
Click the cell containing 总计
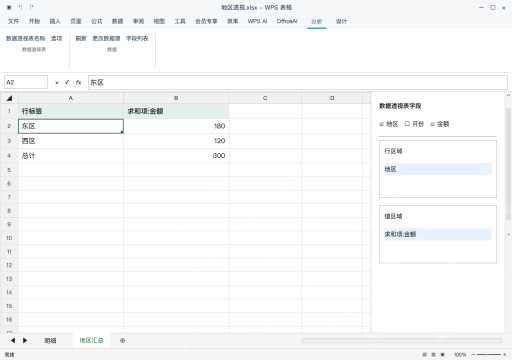point(71,156)
